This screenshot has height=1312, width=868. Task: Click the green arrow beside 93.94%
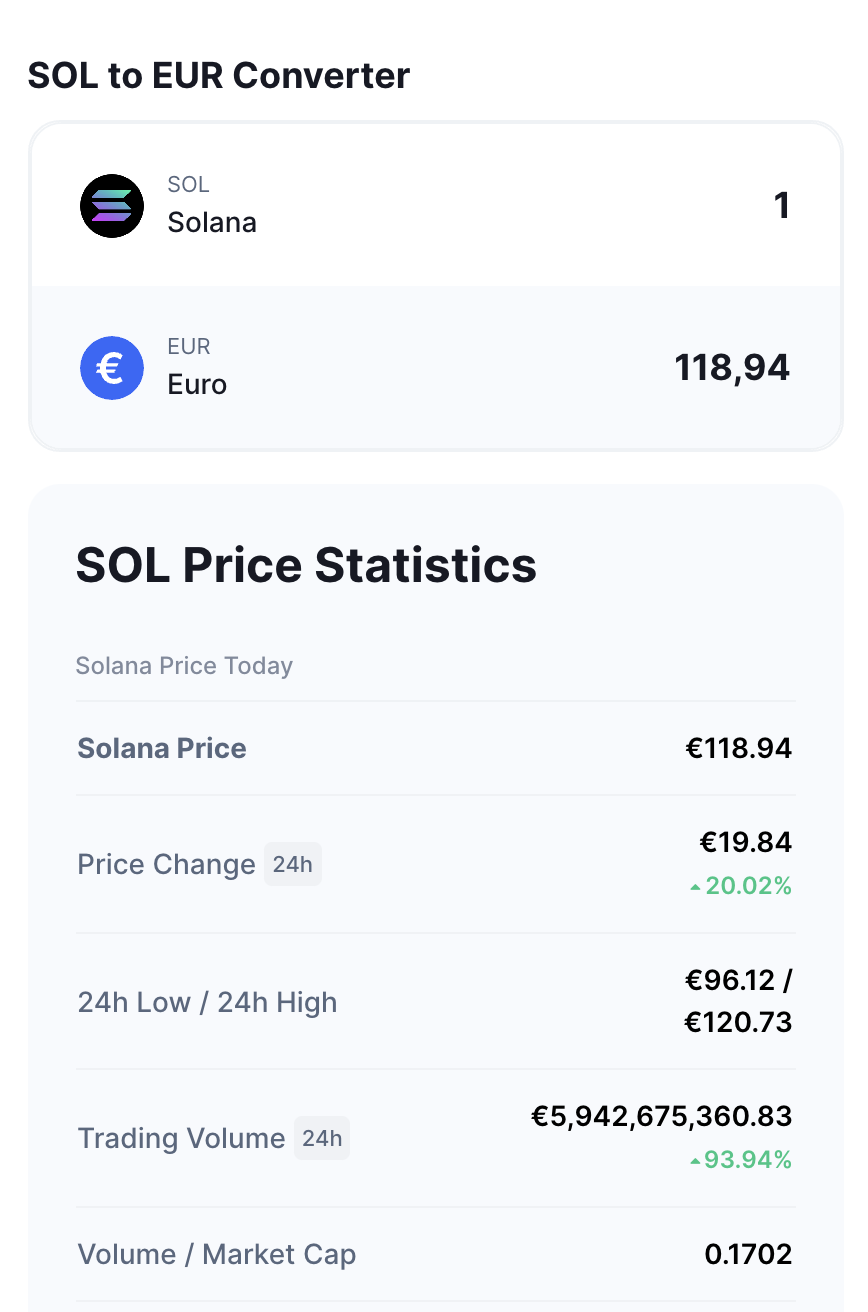pyautogui.click(x=695, y=1161)
